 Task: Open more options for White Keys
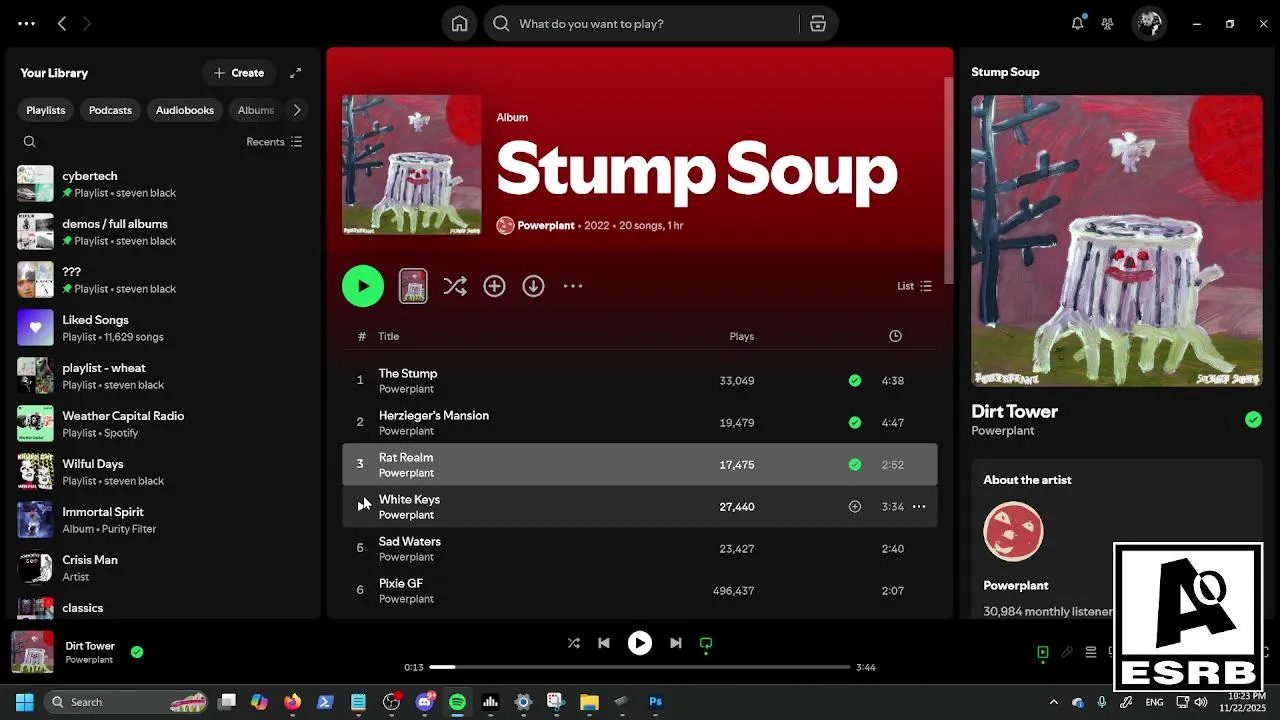pos(919,507)
